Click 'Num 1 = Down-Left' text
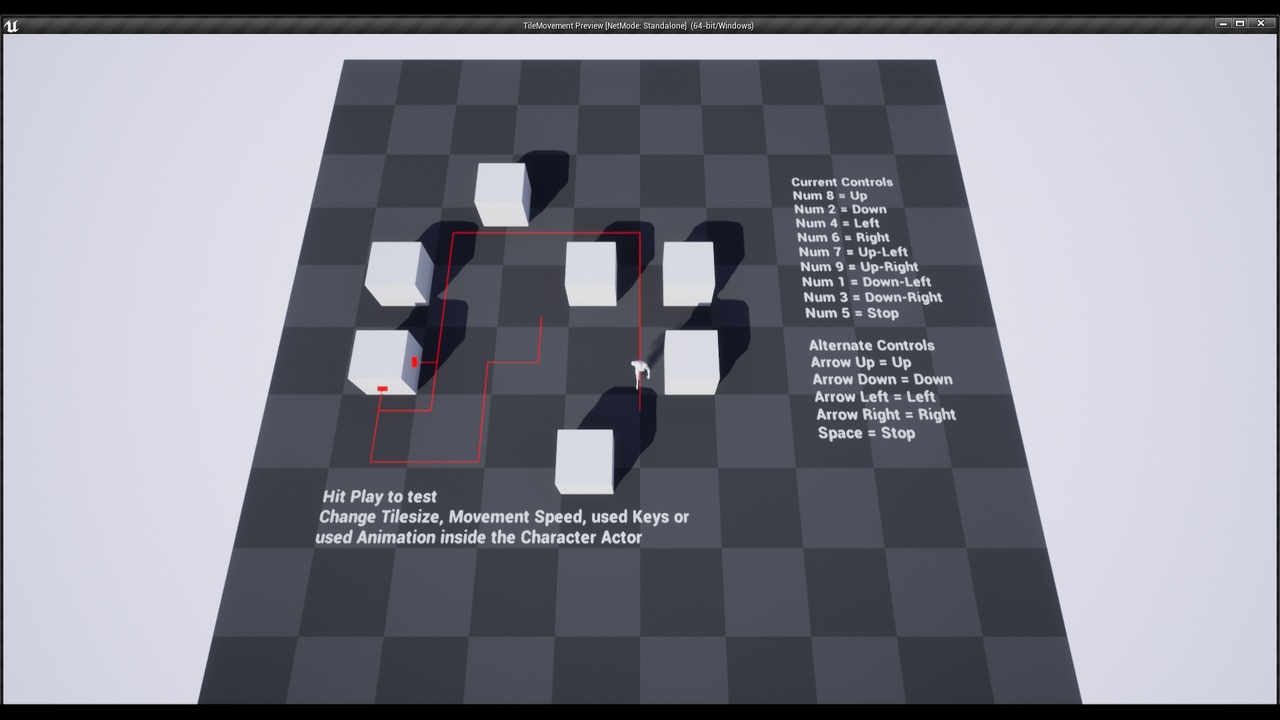The width and height of the screenshot is (1280, 720). pos(866,282)
